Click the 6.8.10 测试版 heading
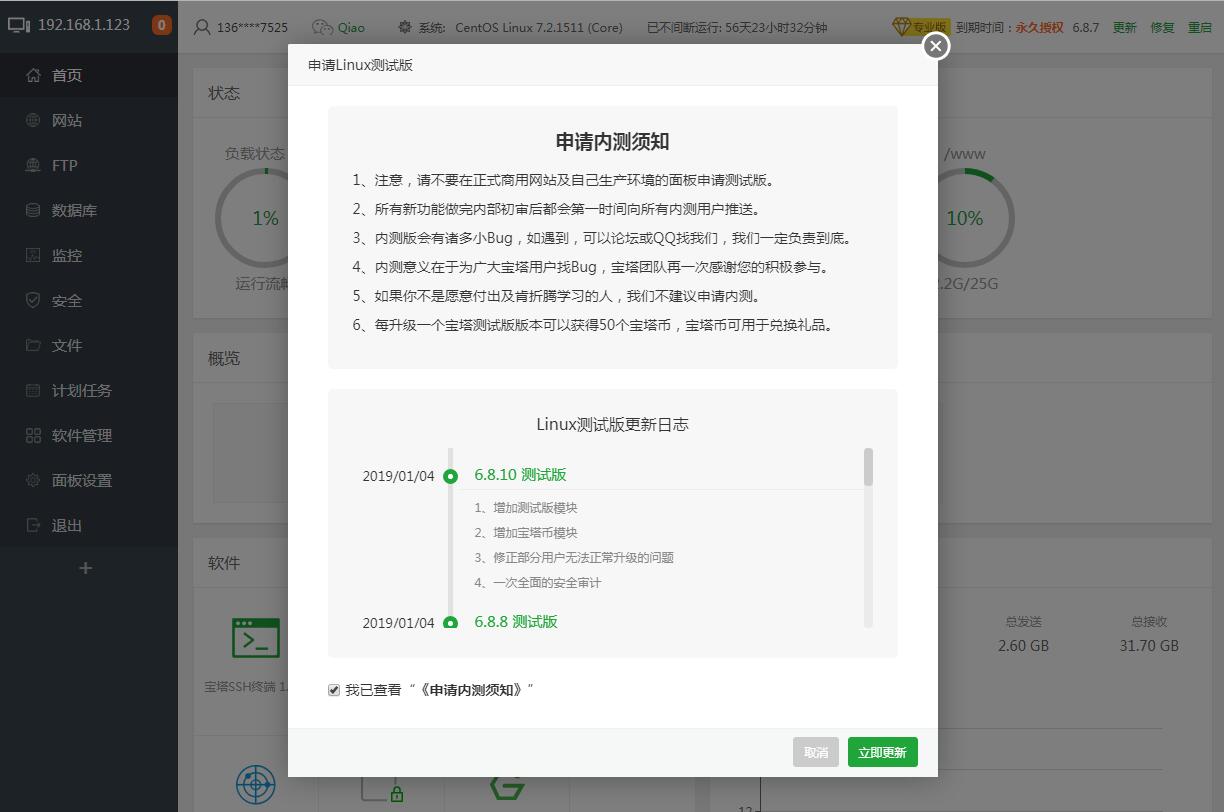Image resolution: width=1224 pixels, height=812 pixels. pos(520,475)
